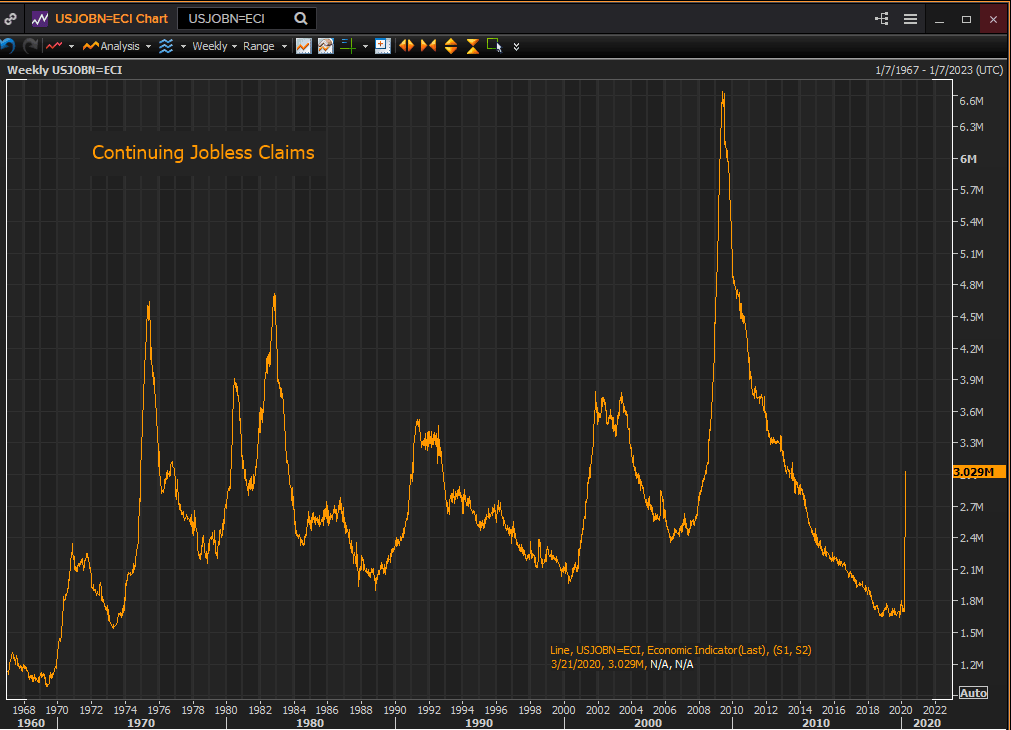The width and height of the screenshot is (1011, 730).
Task: Click the date range 1/7/1967 - 1/7/2023 label
Action: pyautogui.click(x=939, y=70)
